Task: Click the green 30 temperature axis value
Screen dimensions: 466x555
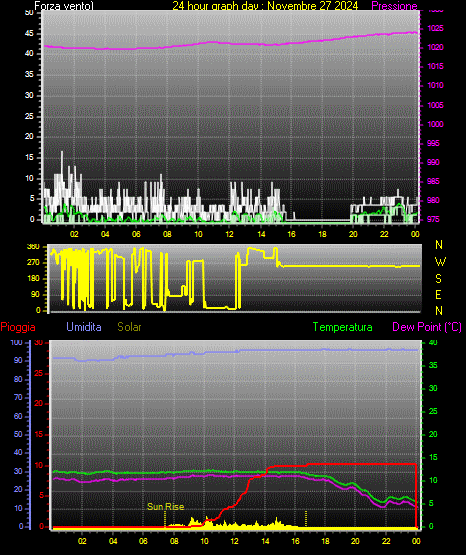Action: (433, 388)
